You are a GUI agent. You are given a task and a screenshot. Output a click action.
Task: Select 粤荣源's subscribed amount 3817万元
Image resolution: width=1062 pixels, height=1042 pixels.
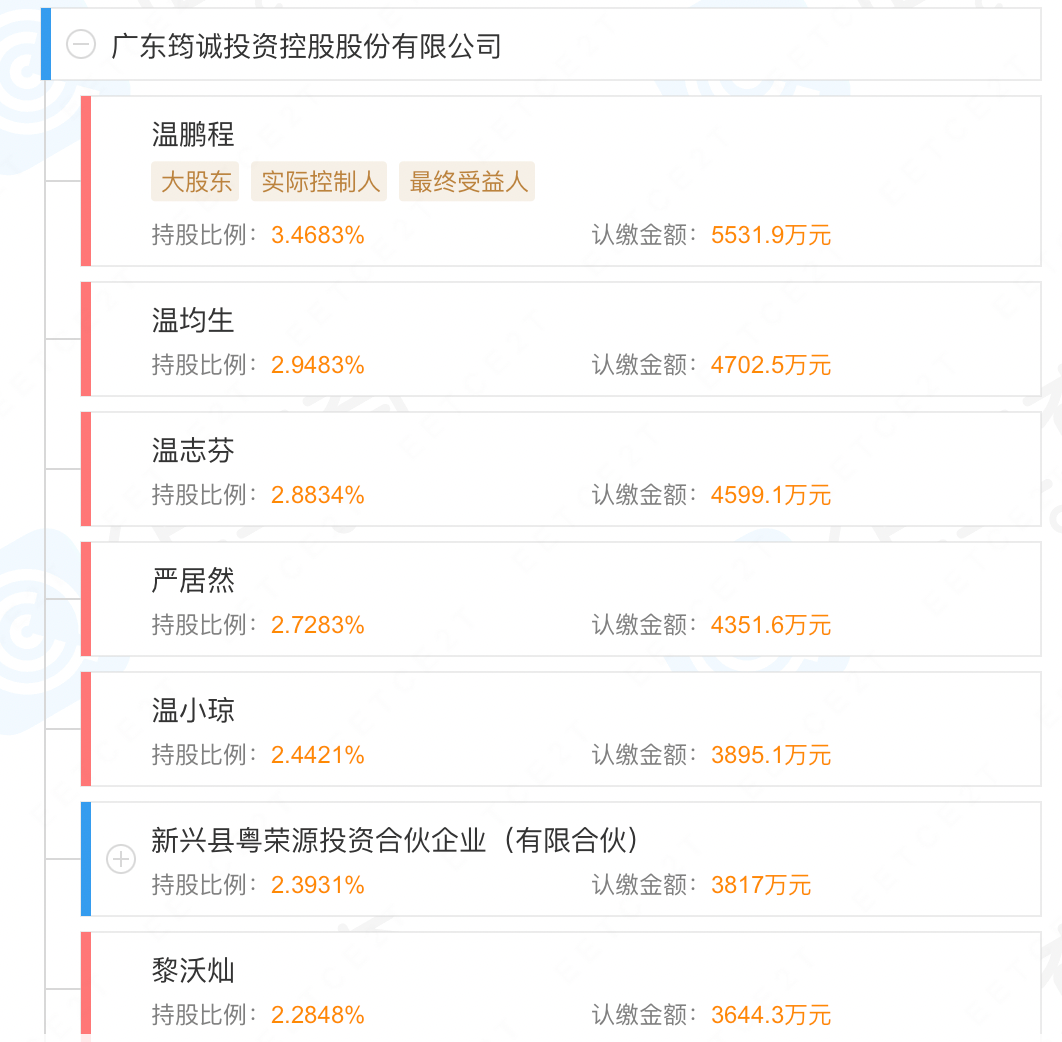point(761,886)
